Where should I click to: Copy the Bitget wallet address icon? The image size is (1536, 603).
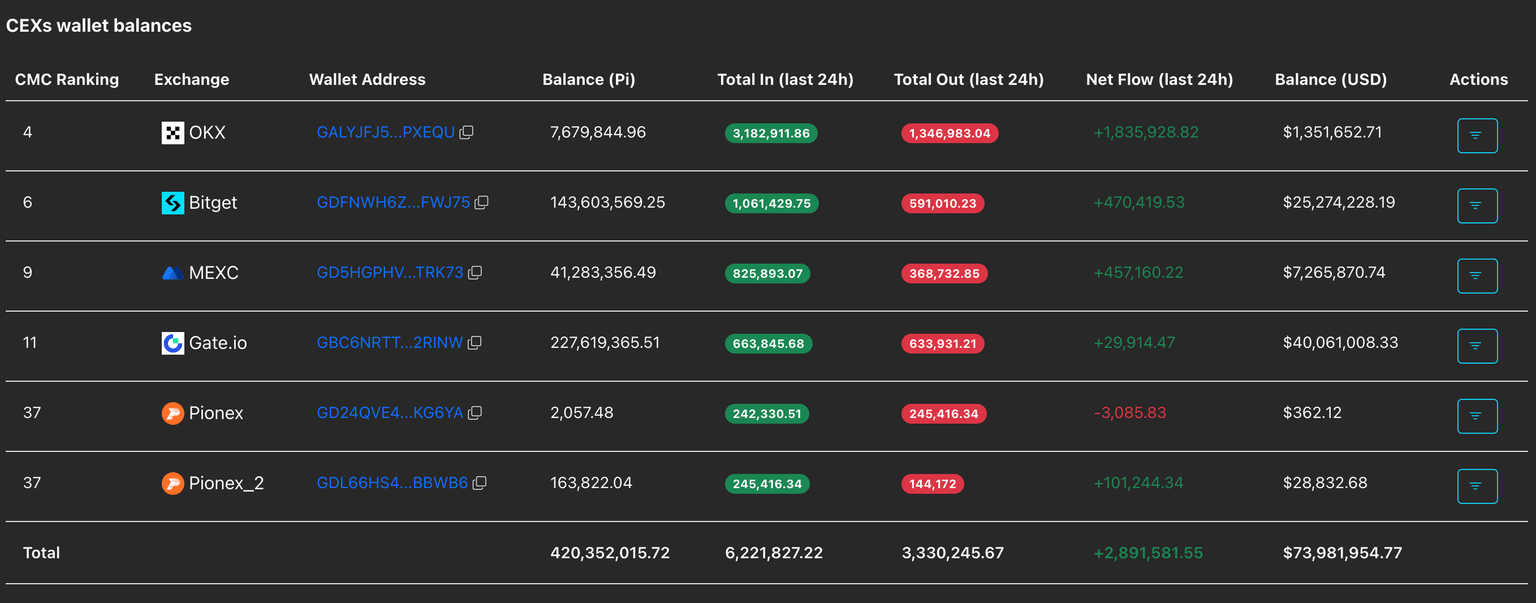(481, 203)
